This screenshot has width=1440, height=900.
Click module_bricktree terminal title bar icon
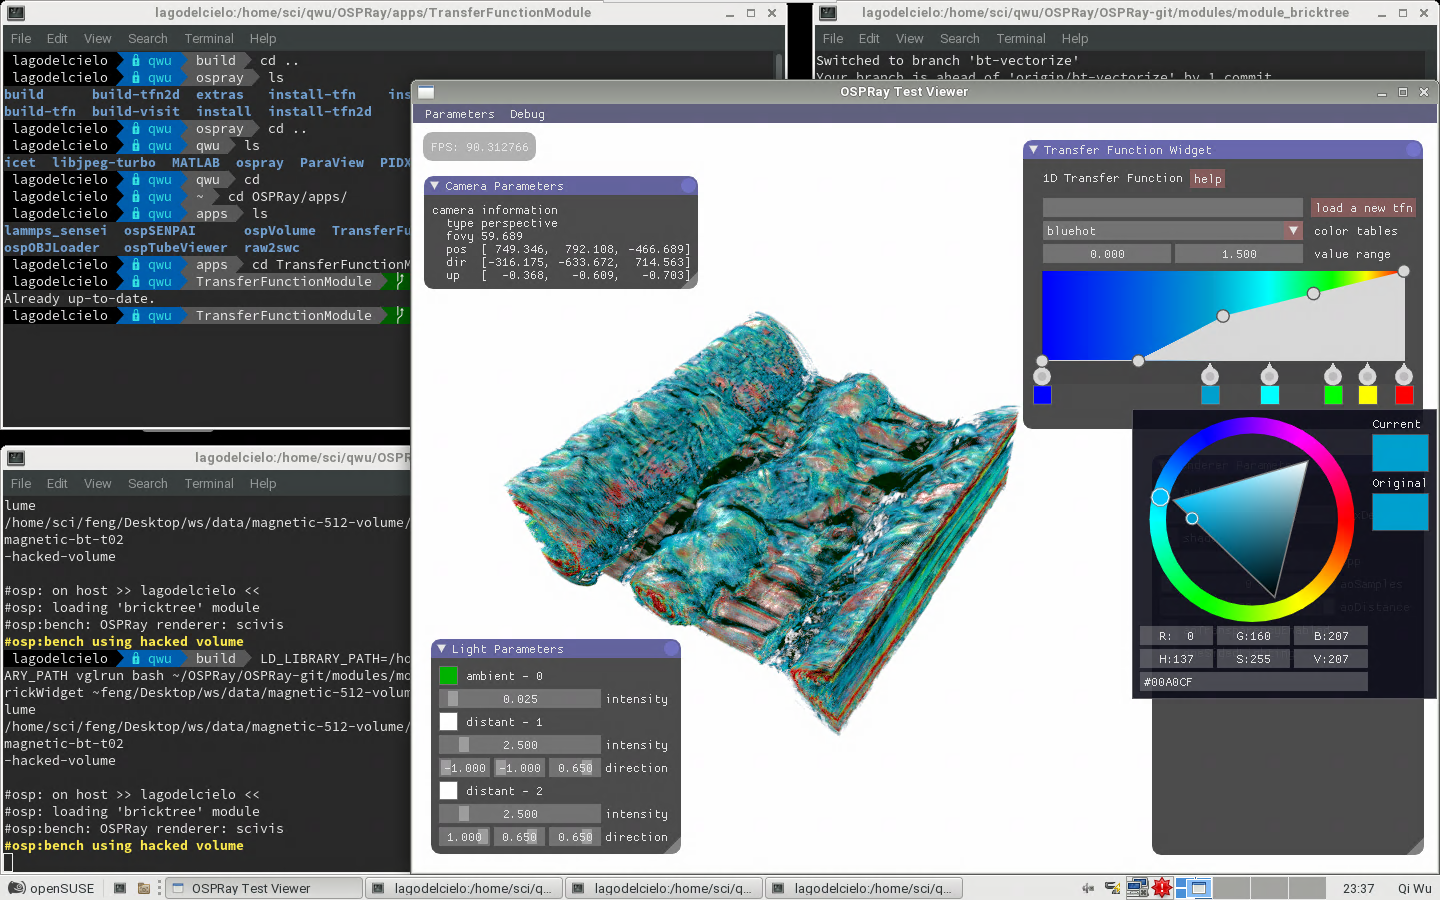[827, 13]
